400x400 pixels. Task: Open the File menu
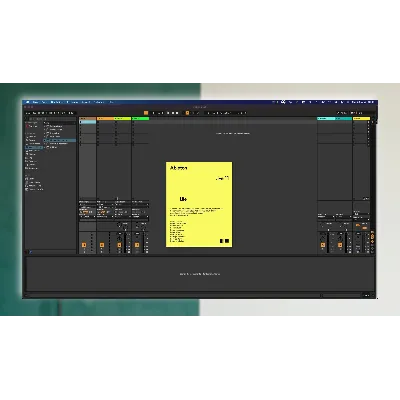[x=44, y=102]
